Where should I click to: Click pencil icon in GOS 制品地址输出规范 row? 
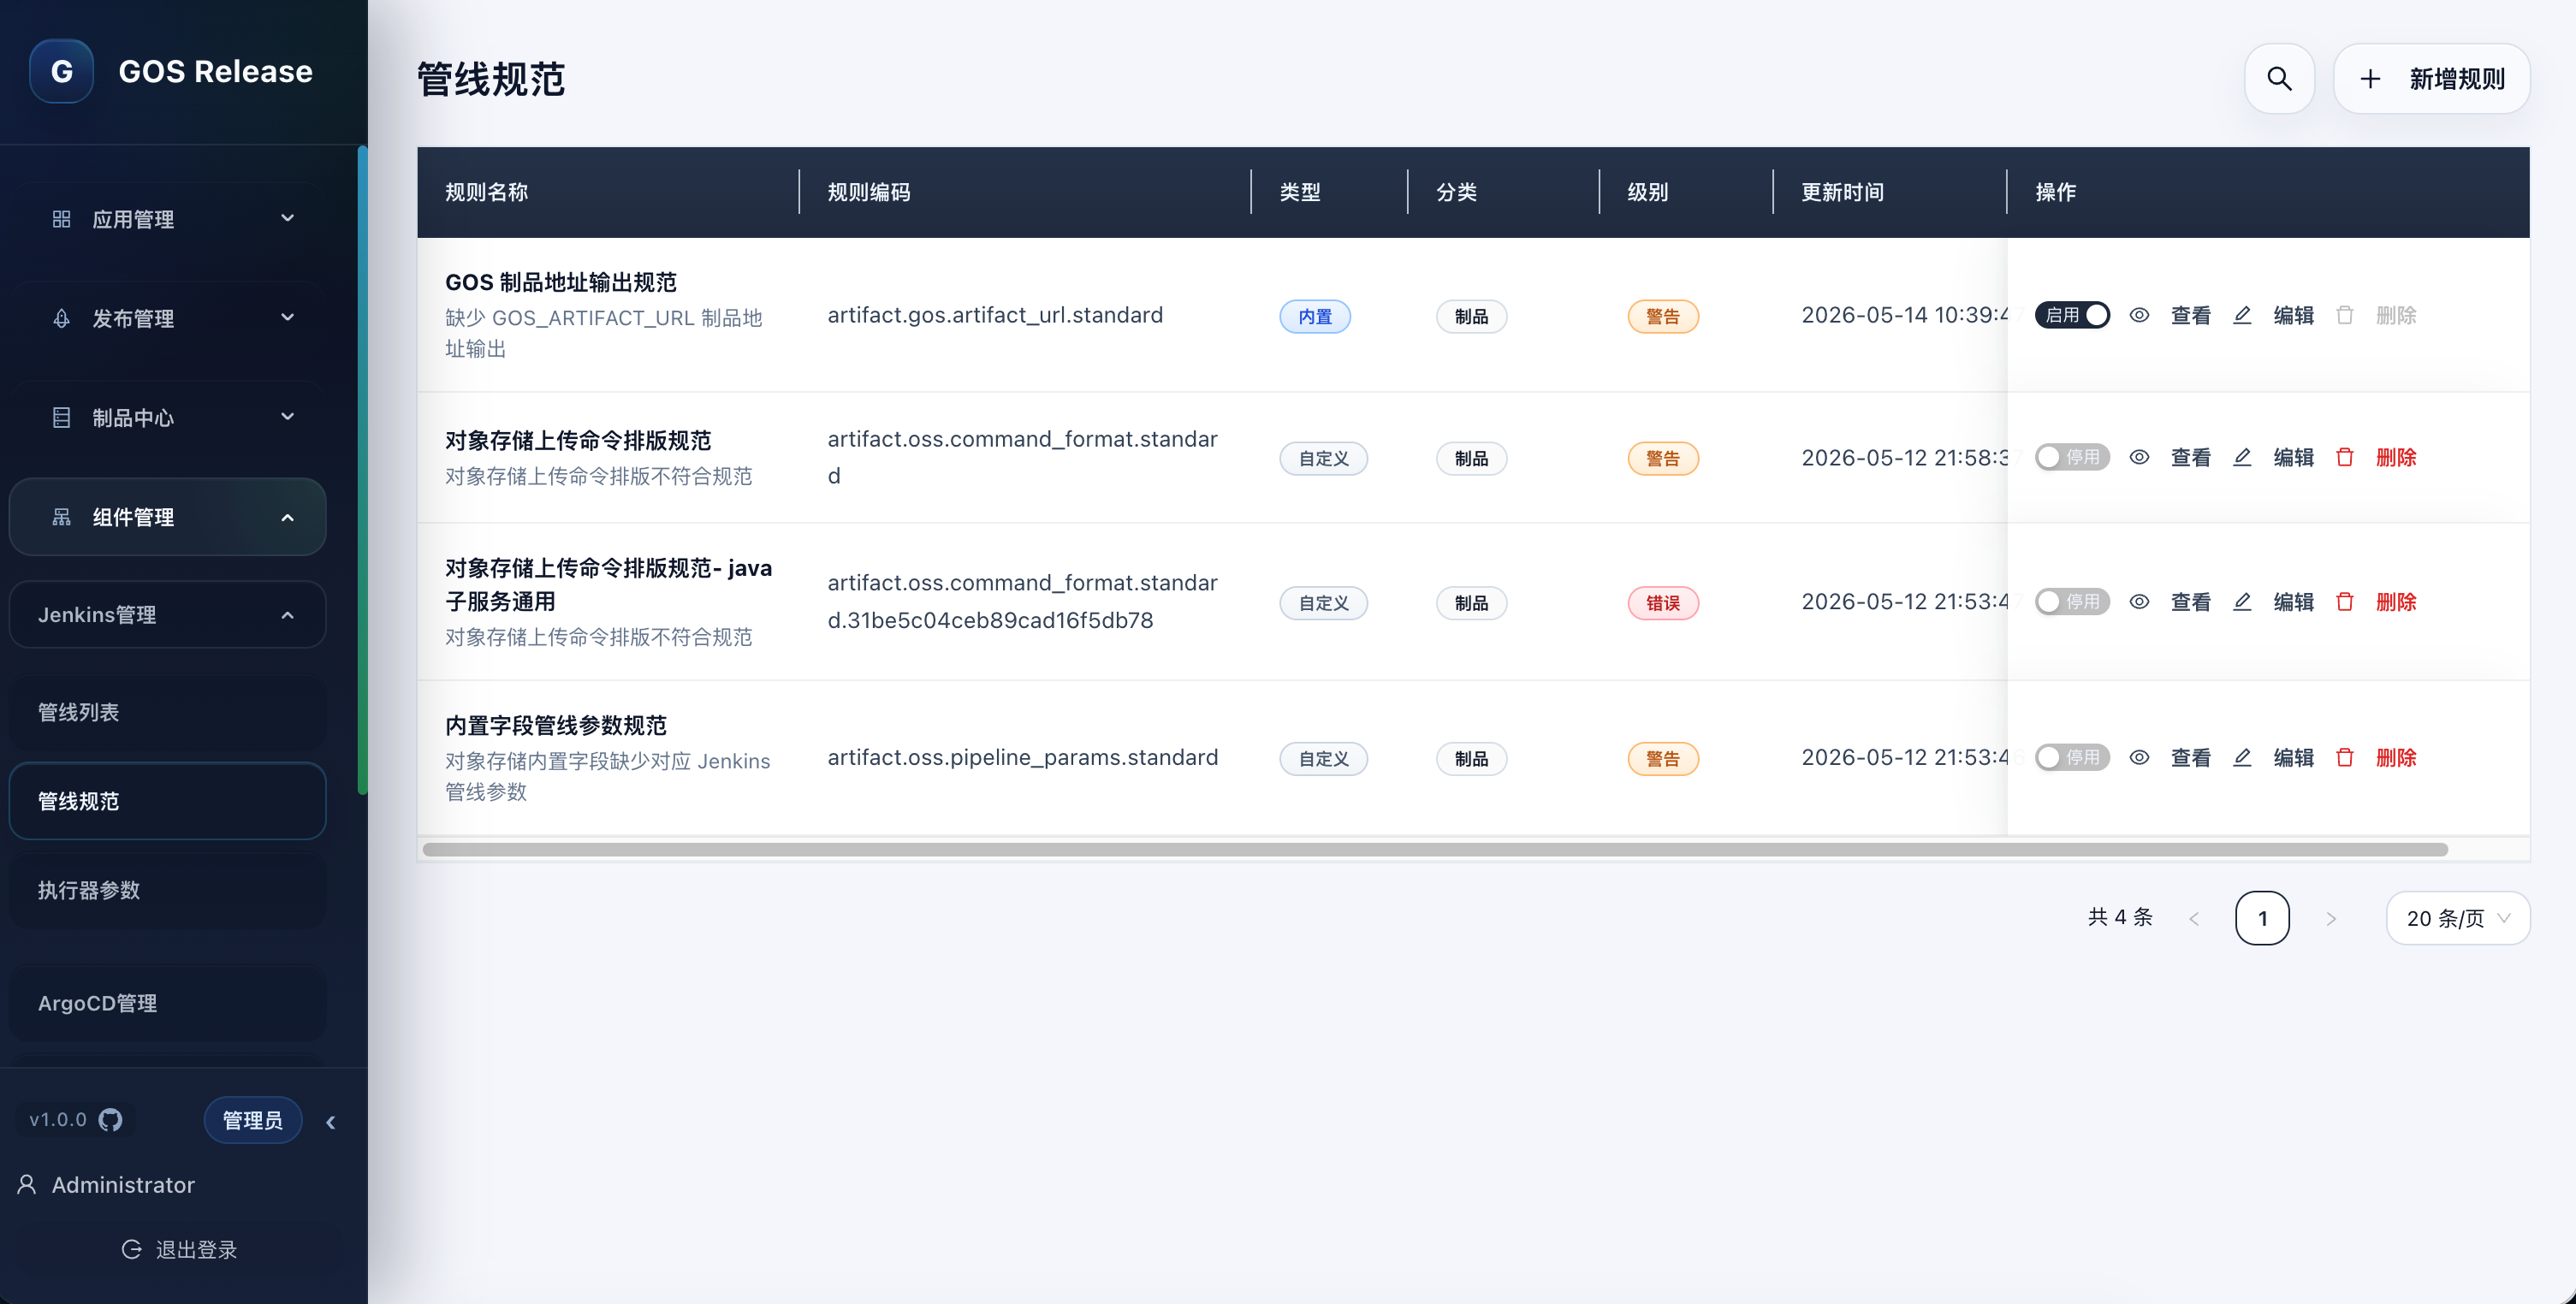[x=2242, y=315]
